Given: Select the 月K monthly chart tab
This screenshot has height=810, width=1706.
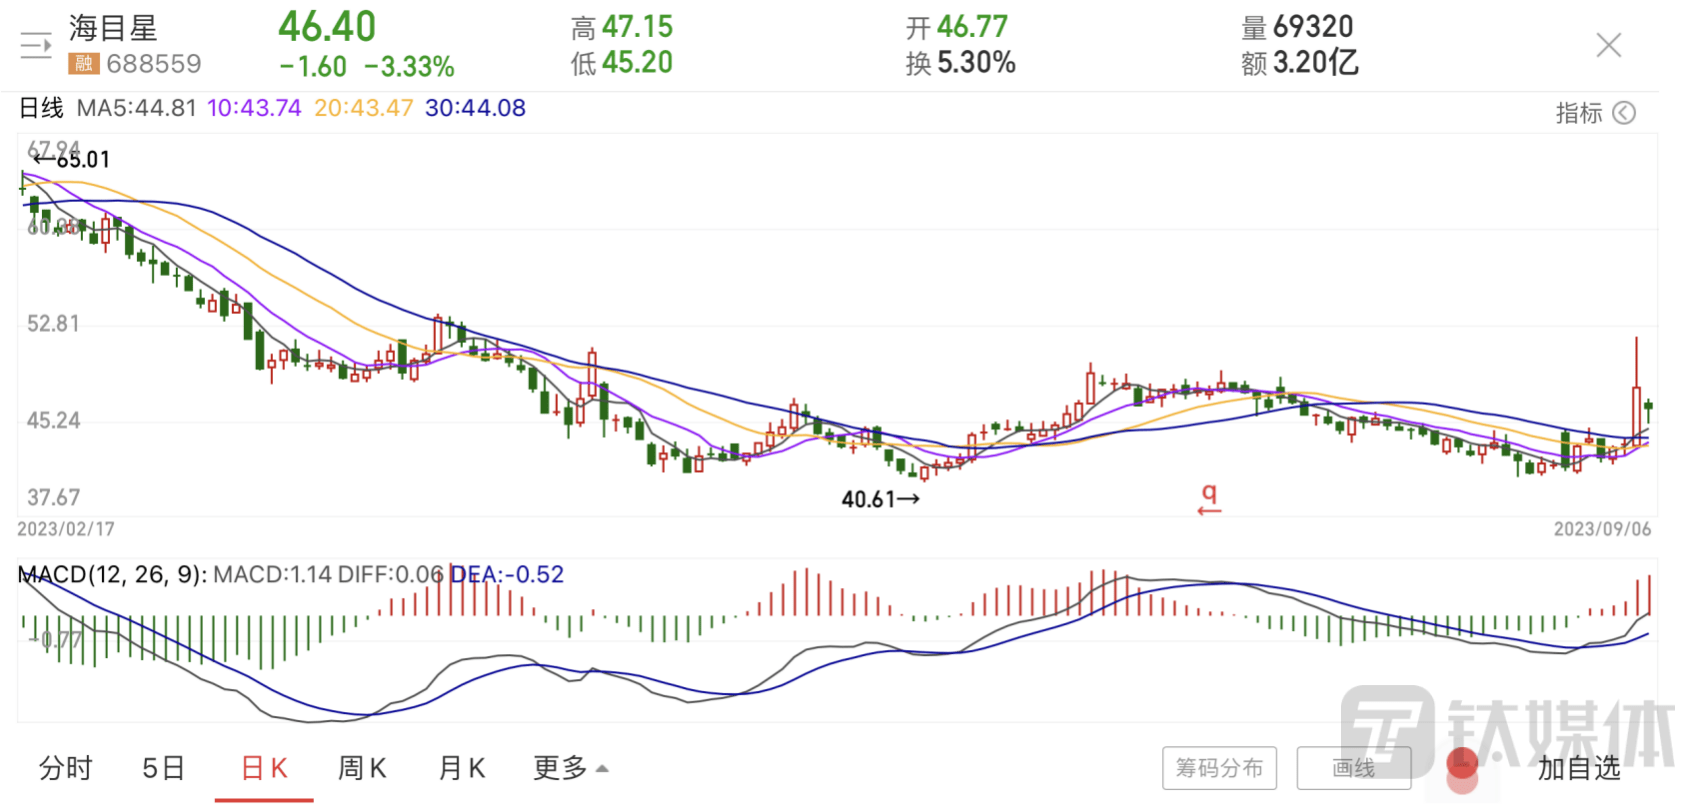Looking at the screenshot, I should point(462,768).
